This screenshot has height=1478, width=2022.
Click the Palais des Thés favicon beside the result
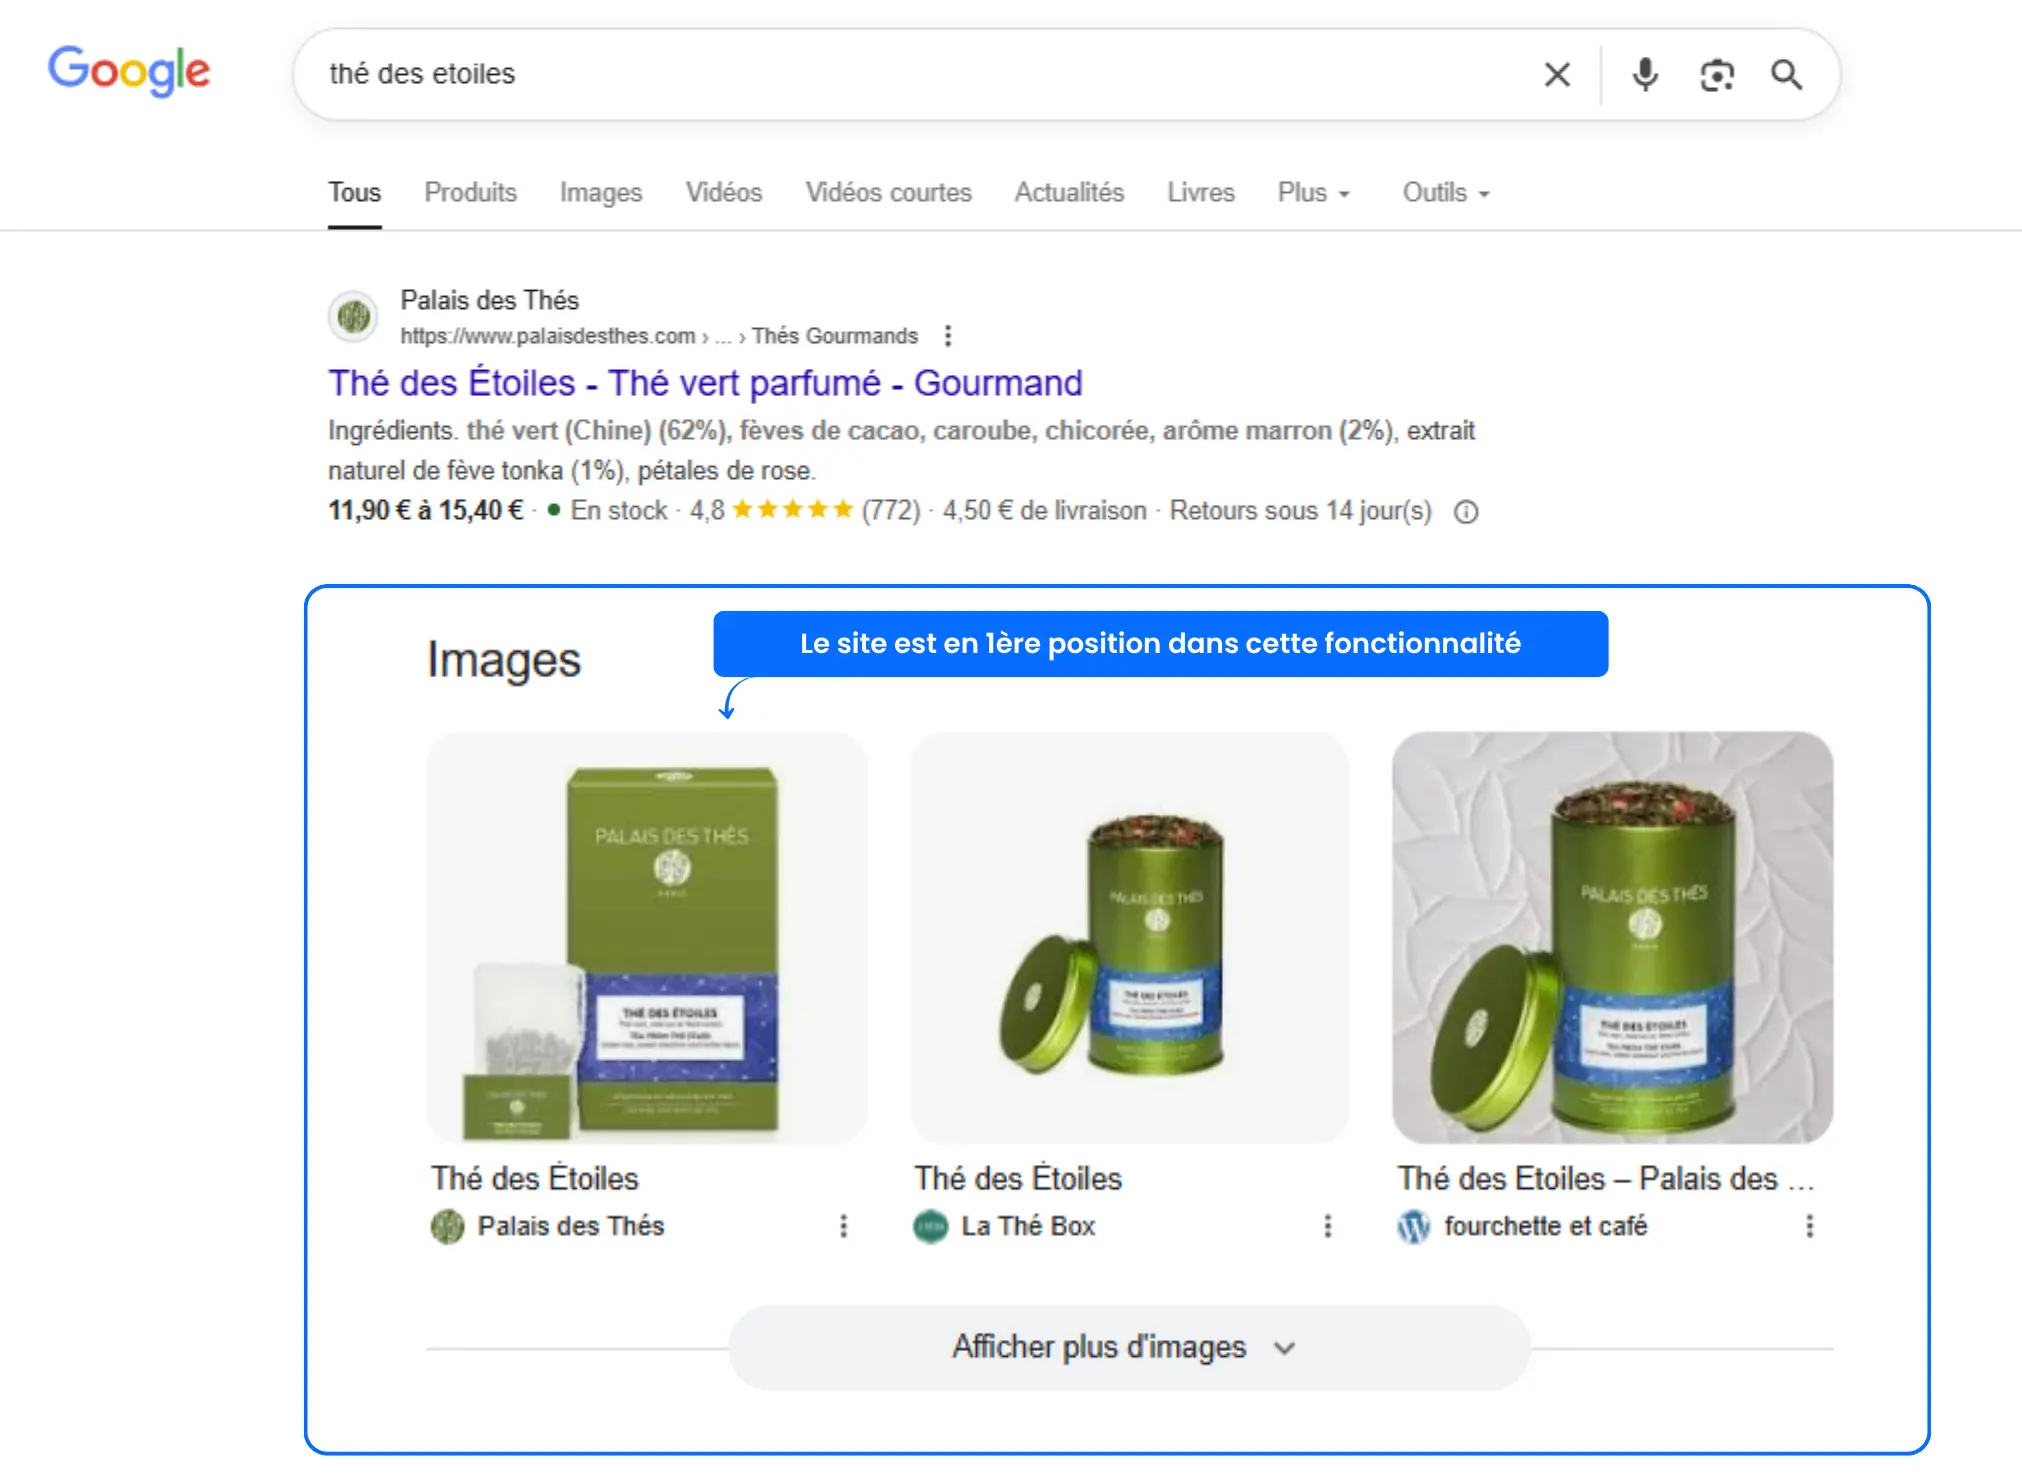click(353, 316)
